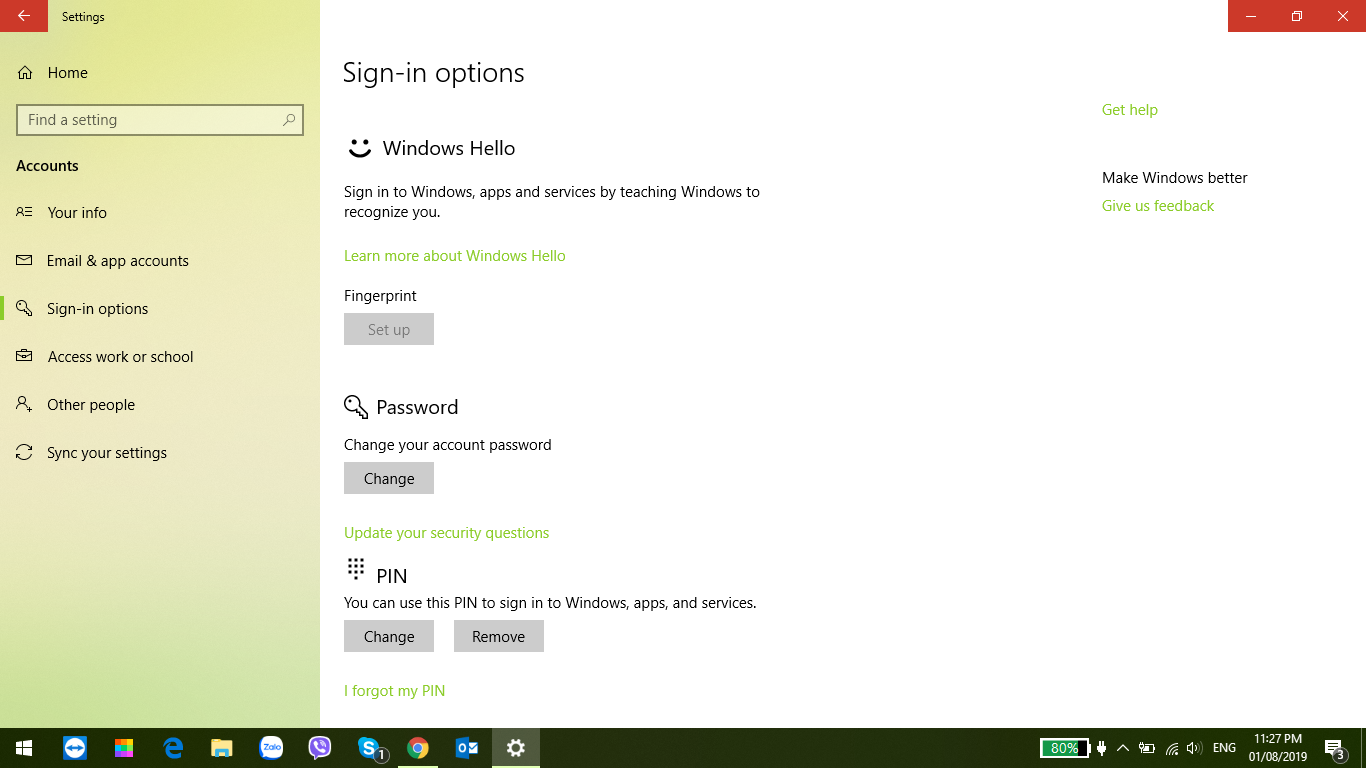
Task: Click the Remove PIN button
Action: click(x=499, y=636)
